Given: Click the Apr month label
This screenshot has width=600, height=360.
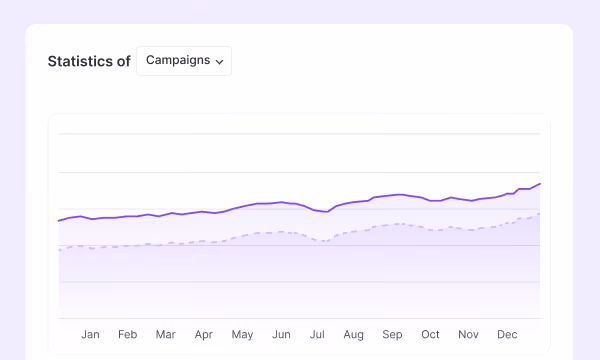Looking at the screenshot, I should pos(204,335).
